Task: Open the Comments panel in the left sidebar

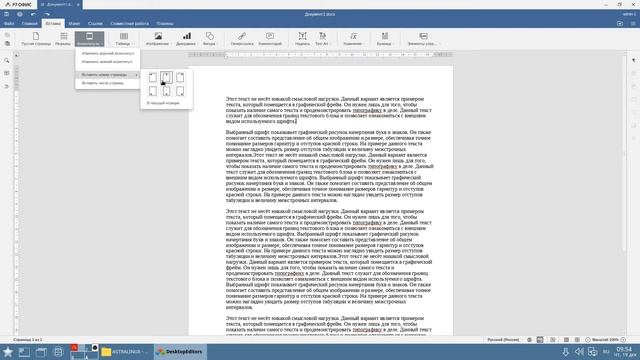Action: click(x=7, y=73)
